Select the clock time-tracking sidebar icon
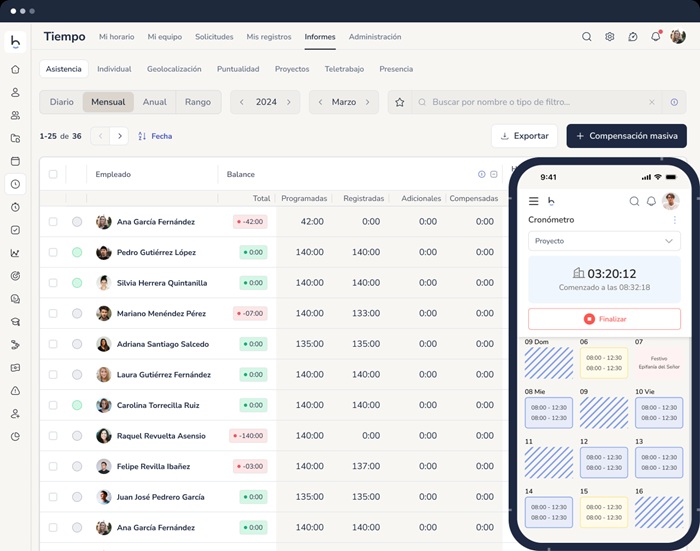This screenshot has height=551, width=700. tap(15, 184)
